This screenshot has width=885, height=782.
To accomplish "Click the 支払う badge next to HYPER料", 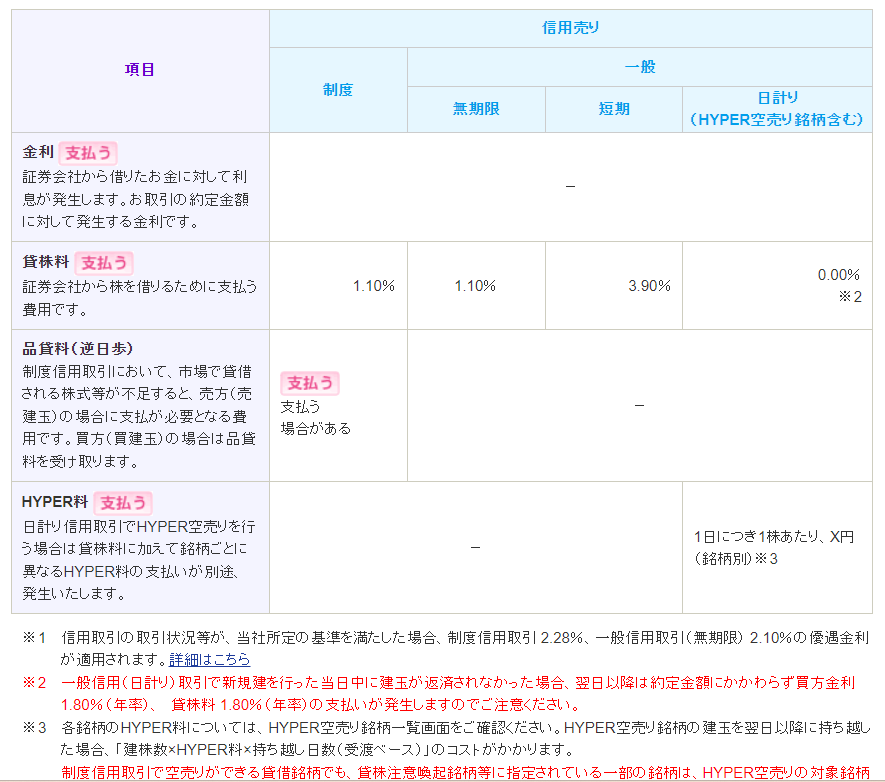I will (x=123, y=503).
